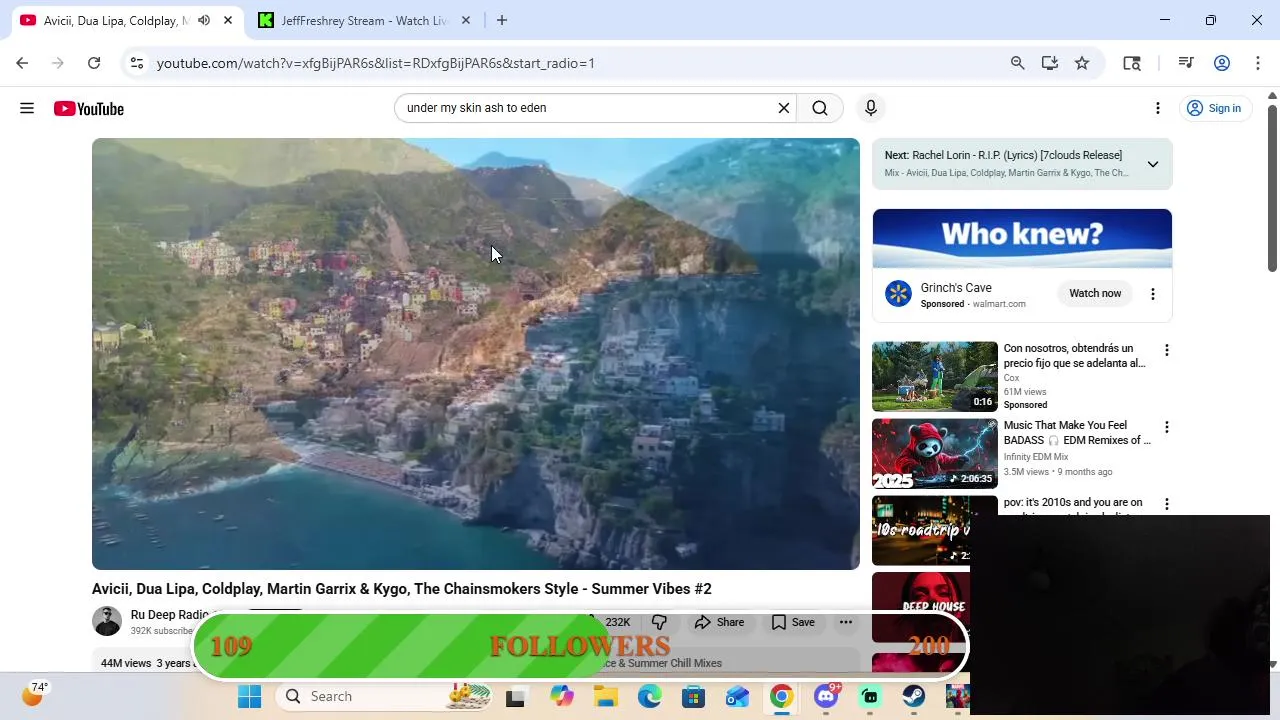The image size is (1280, 720).
Task: Open Discord from the taskbar
Action: [x=826, y=696]
